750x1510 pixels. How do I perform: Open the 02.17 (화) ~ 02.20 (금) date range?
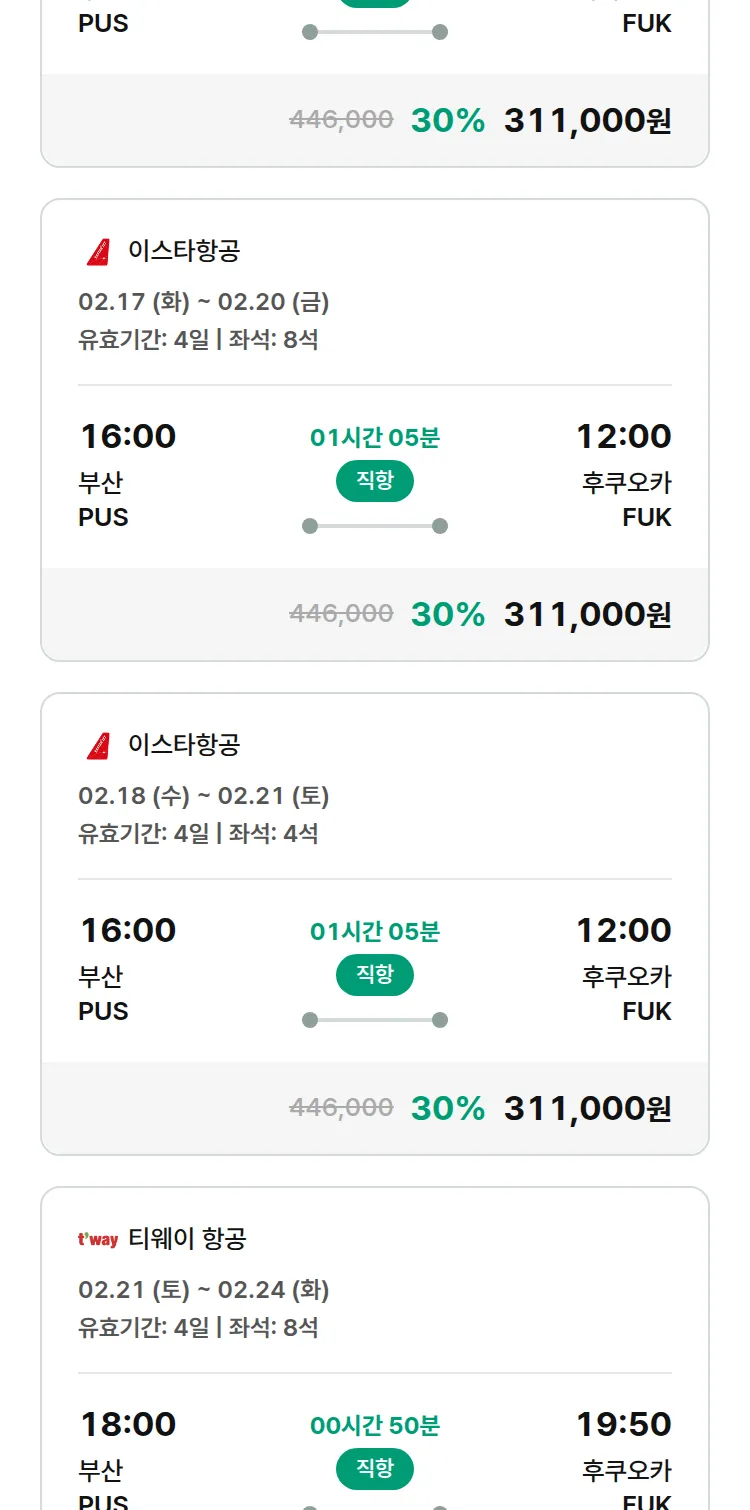(204, 302)
